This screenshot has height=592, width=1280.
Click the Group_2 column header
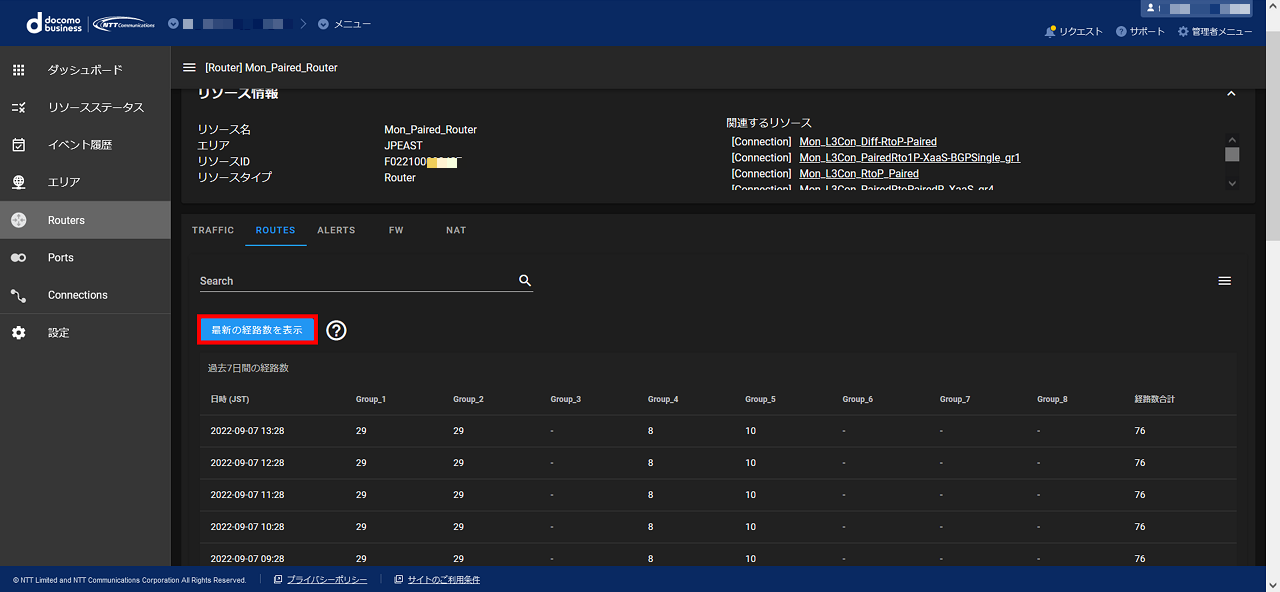pyautogui.click(x=468, y=399)
